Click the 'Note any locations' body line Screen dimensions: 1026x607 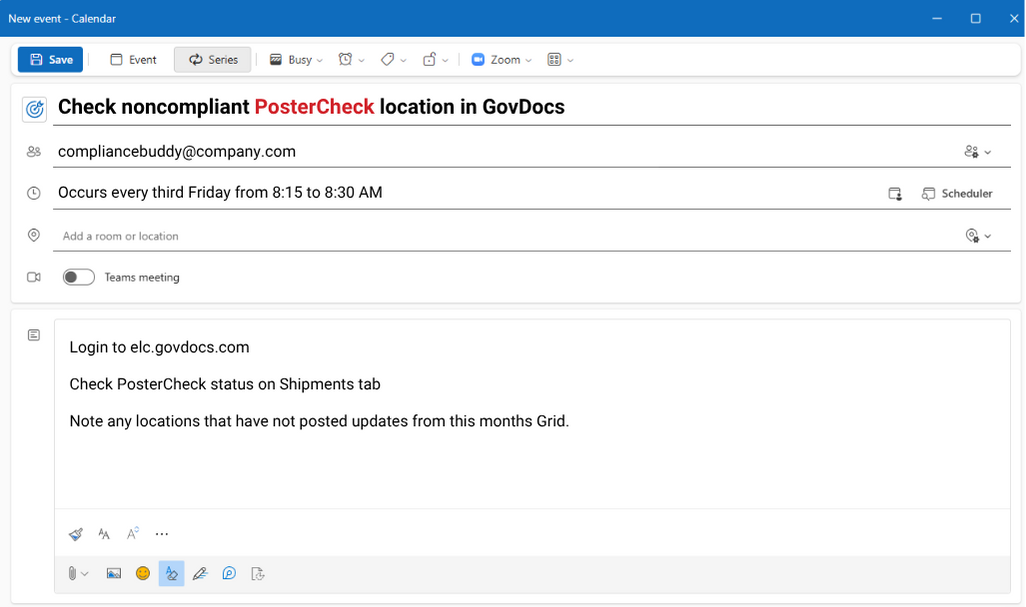[x=319, y=421]
